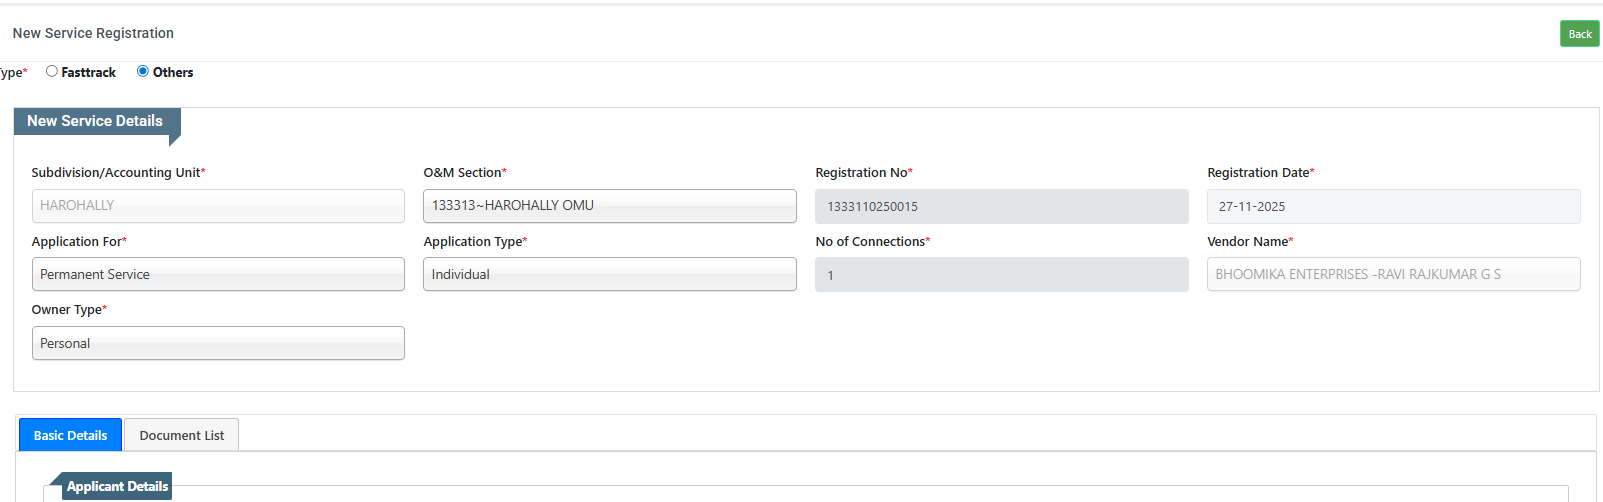1603x502 pixels.
Task: Click the Vendor Name field
Action: (1393, 274)
